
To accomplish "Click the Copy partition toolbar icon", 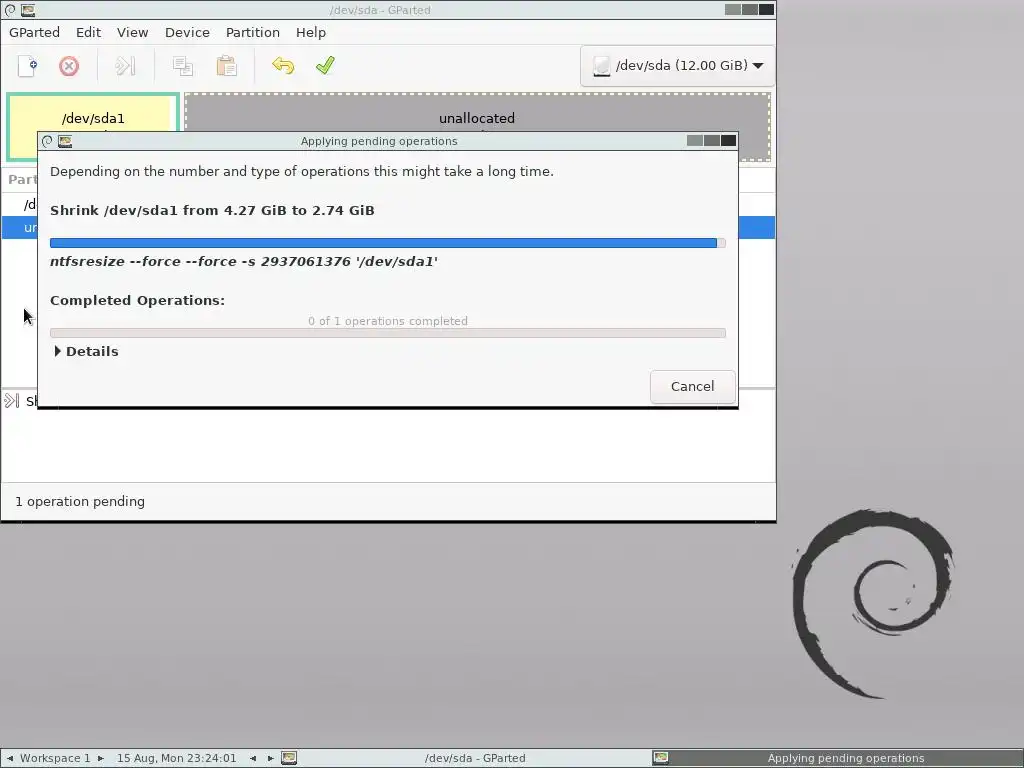I will pyautogui.click(x=183, y=66).
